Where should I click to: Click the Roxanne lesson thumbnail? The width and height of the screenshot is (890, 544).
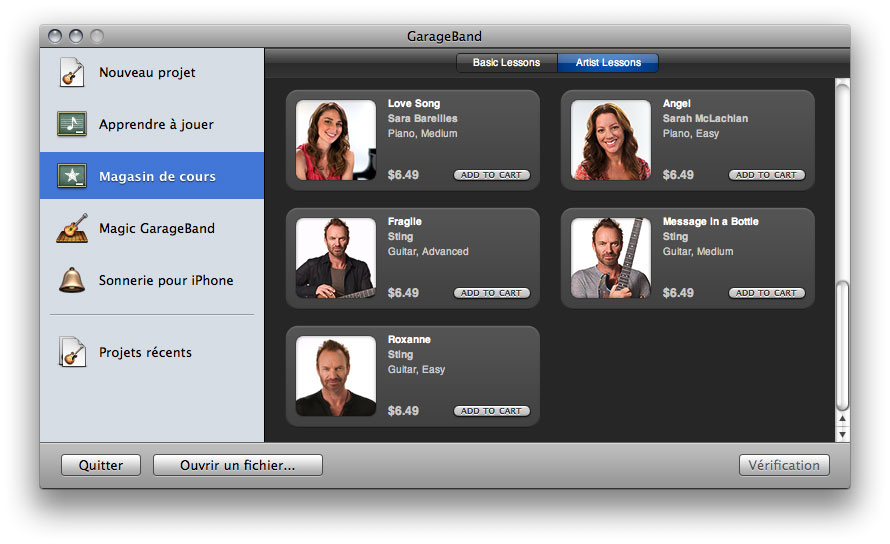(336, 376)
